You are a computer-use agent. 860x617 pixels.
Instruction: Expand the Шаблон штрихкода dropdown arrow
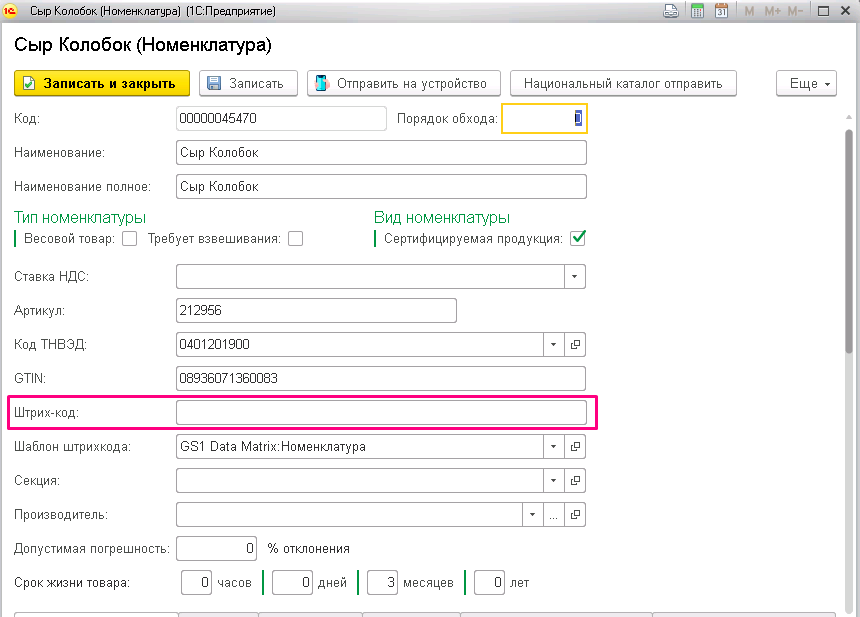point(553,446)
